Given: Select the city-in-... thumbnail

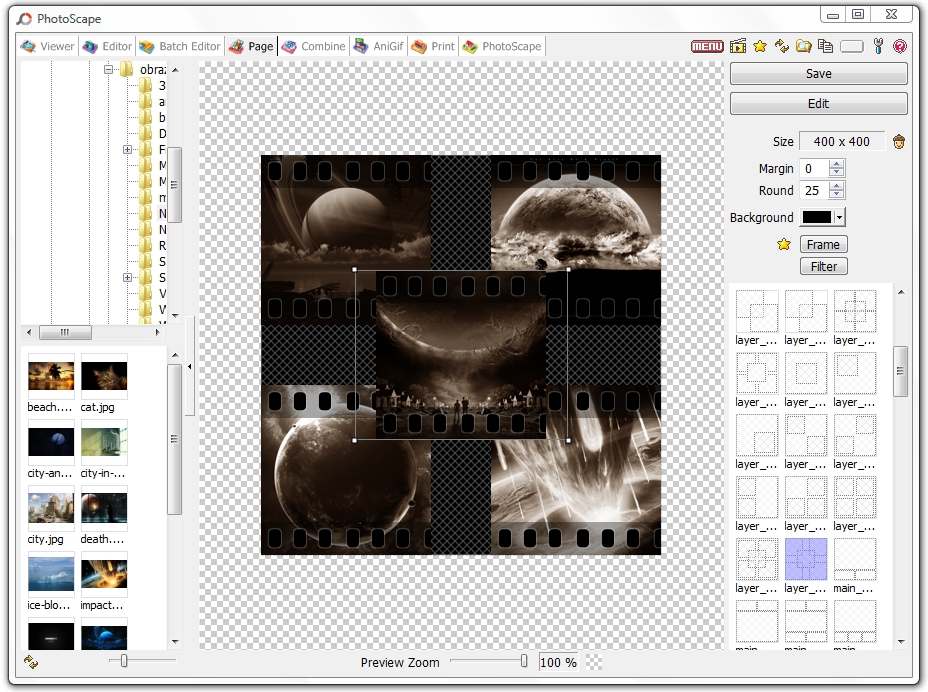Looking at the screenshot, I should point(104,443).
